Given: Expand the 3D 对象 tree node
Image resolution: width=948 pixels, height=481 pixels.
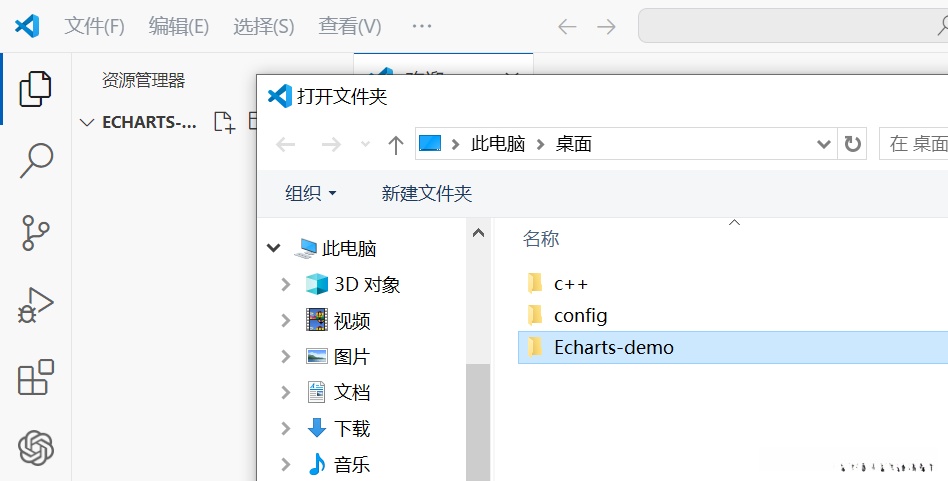Looking at the screenshot, I should [287, 285].
